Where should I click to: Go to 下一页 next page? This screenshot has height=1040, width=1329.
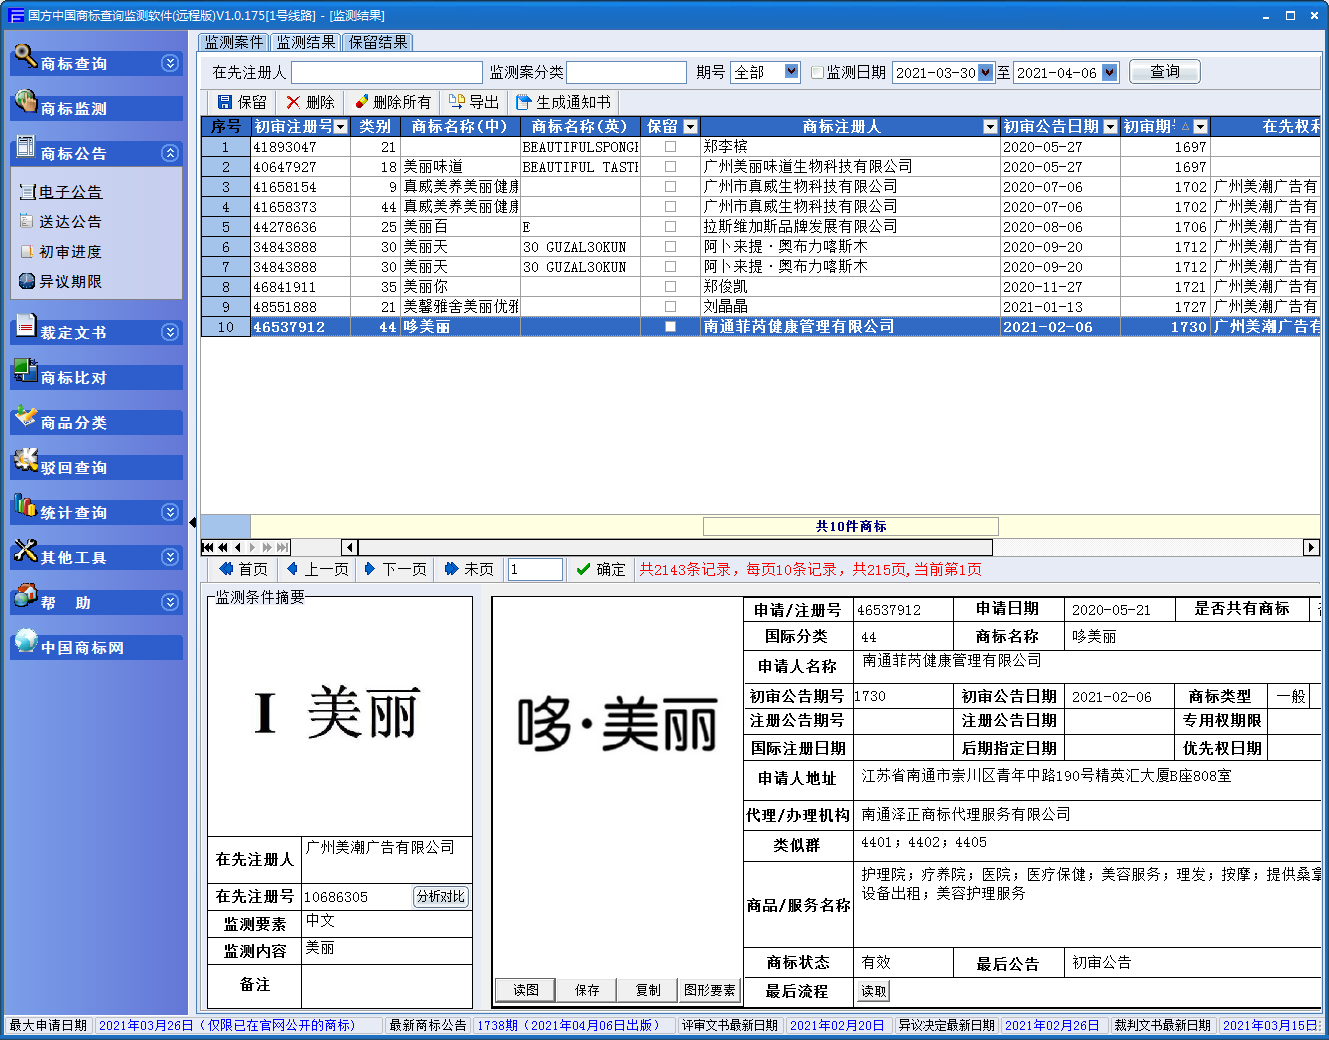tap(396, 569)
